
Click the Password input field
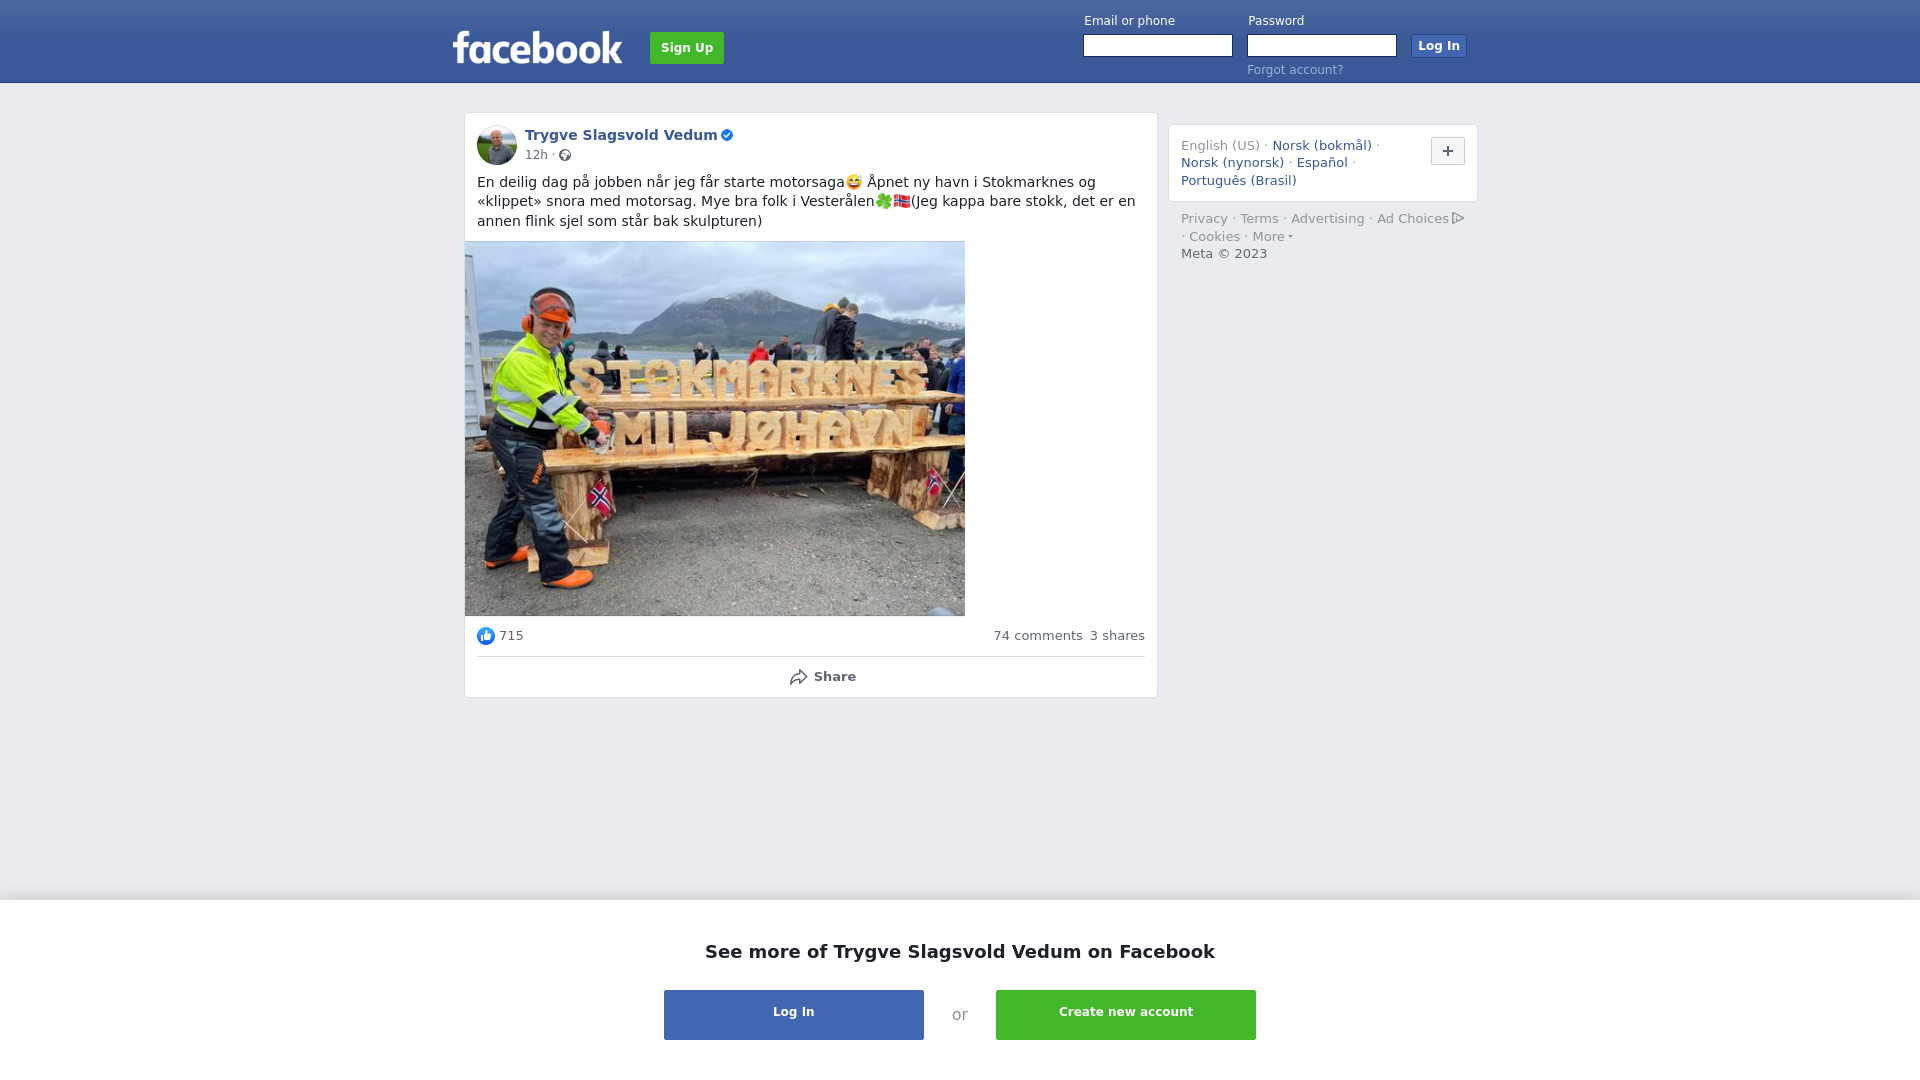(1322, 46)
